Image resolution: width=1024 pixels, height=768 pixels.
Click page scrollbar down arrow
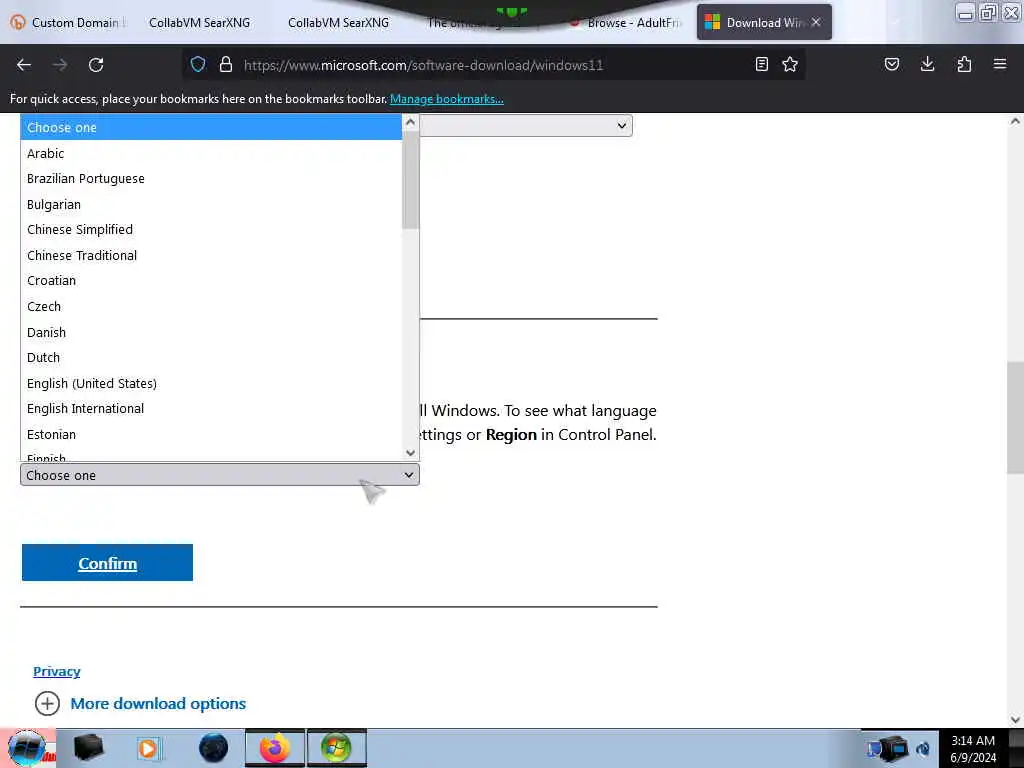pyautogui.click(x=1015, y=719)
